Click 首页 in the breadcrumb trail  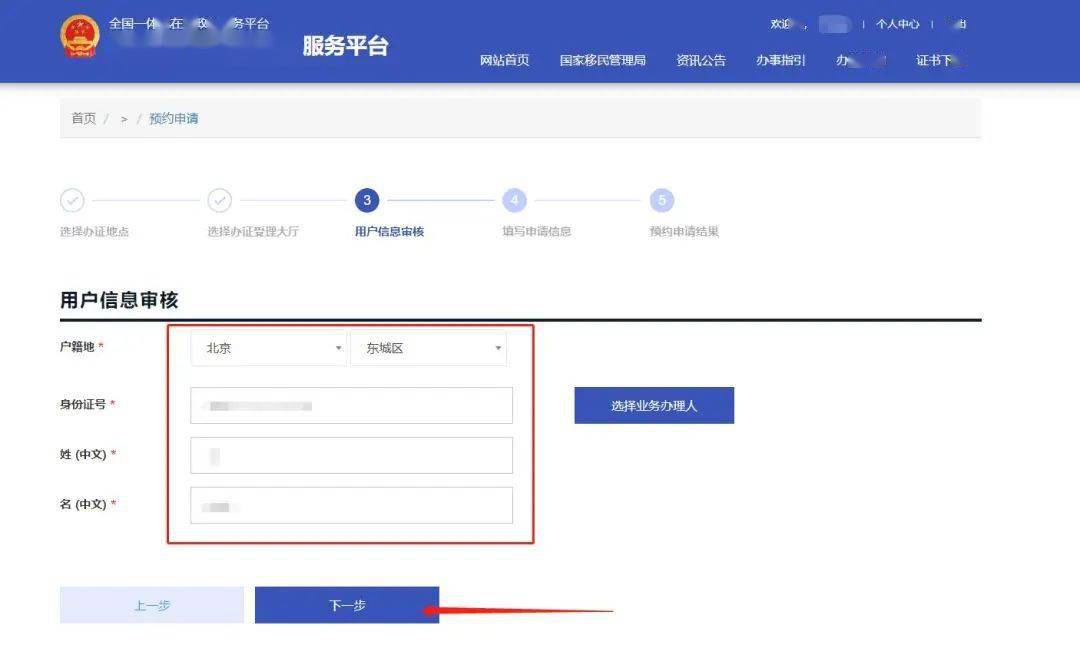coord(84,117)
